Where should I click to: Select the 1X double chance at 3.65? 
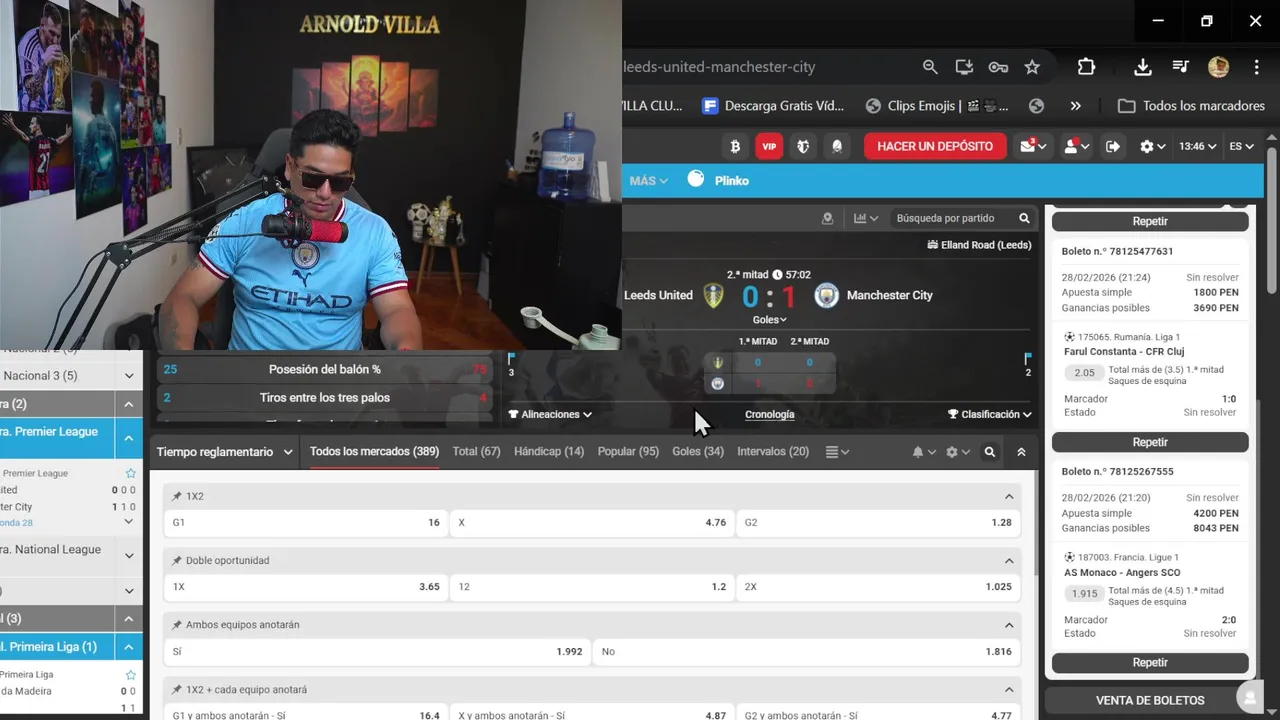point(306,587)
